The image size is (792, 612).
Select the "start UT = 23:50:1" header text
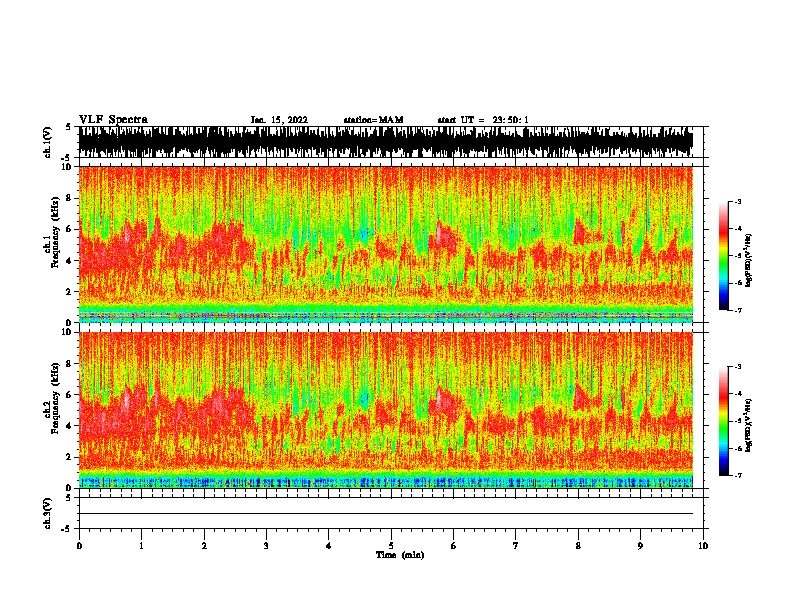(483, 120)
